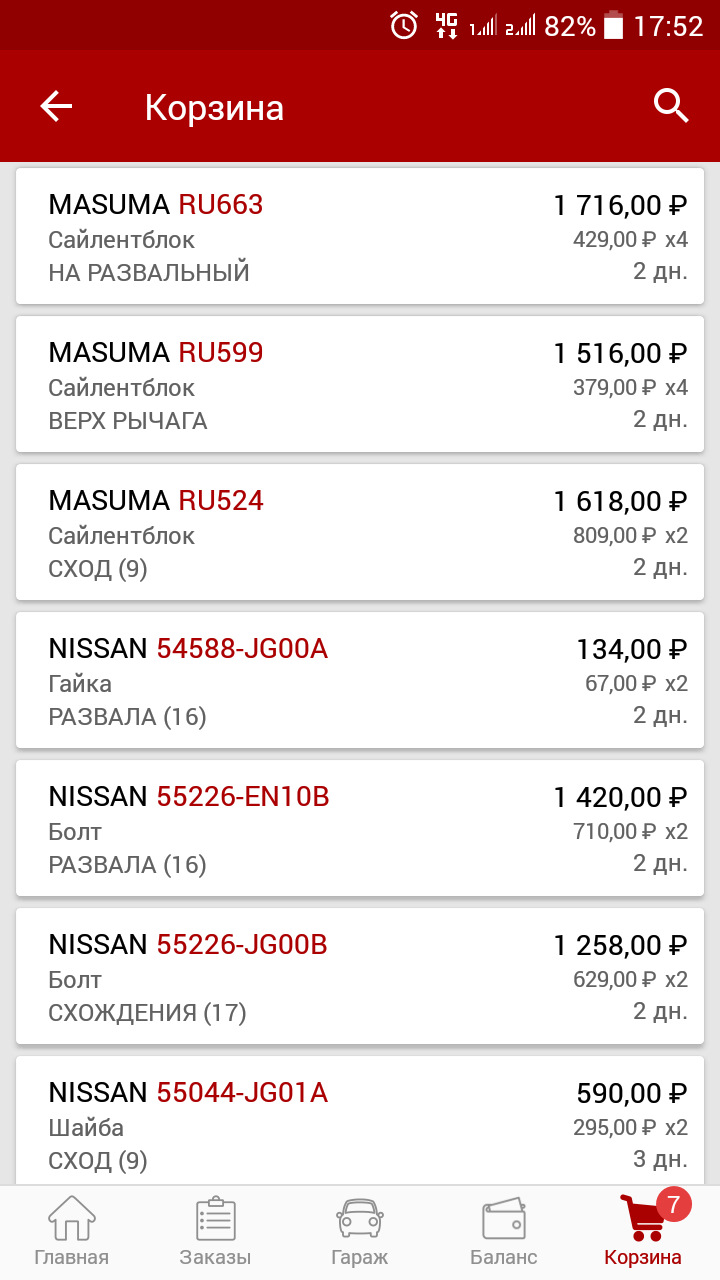Open MASUMA RU663 cart item
The height and width of the screenshot is (1280, 720).
pyautogui.click(x=360, y=236)
